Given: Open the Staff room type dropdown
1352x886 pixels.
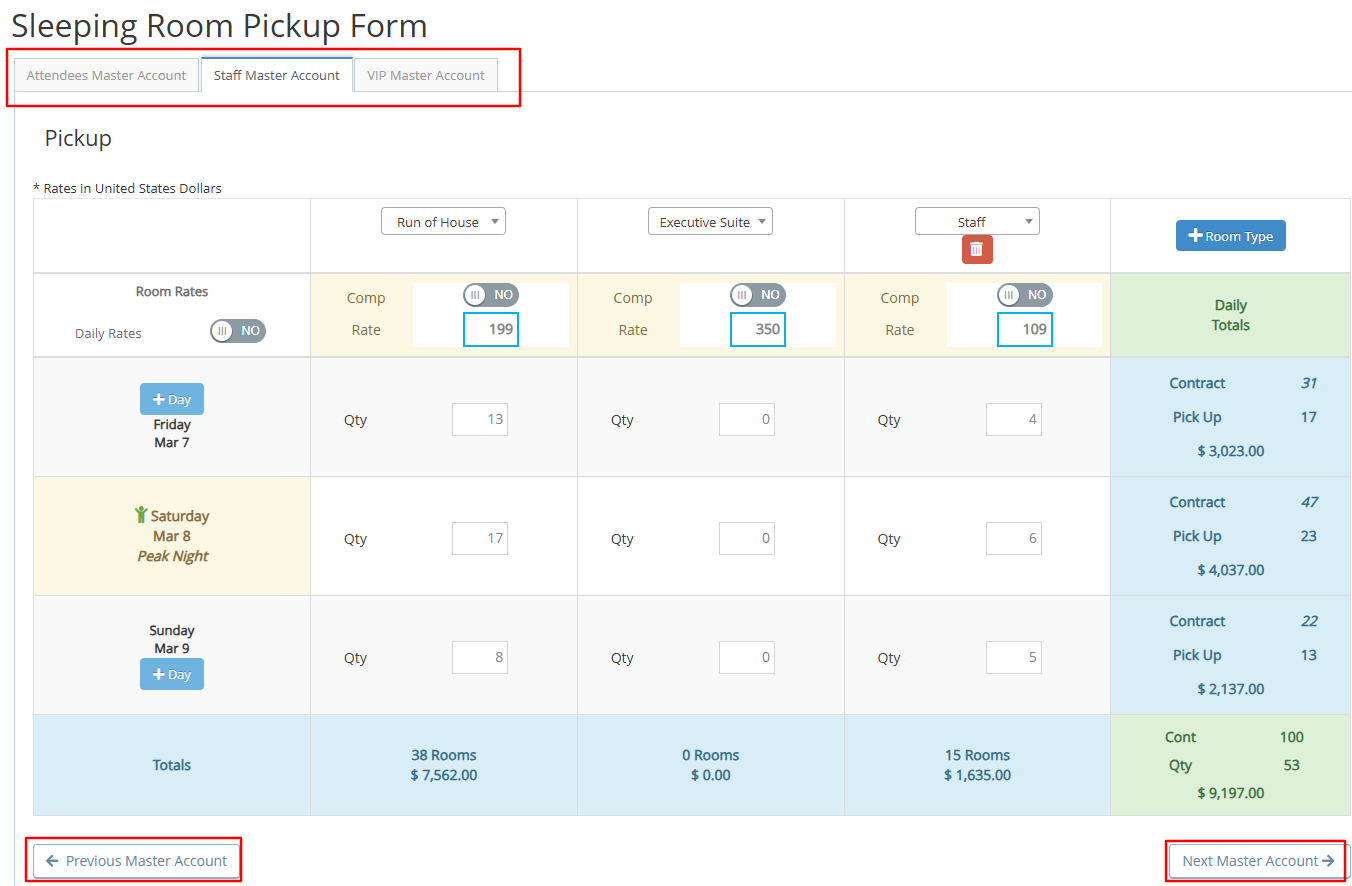Looking at the screenshot, I should (977, 222).
